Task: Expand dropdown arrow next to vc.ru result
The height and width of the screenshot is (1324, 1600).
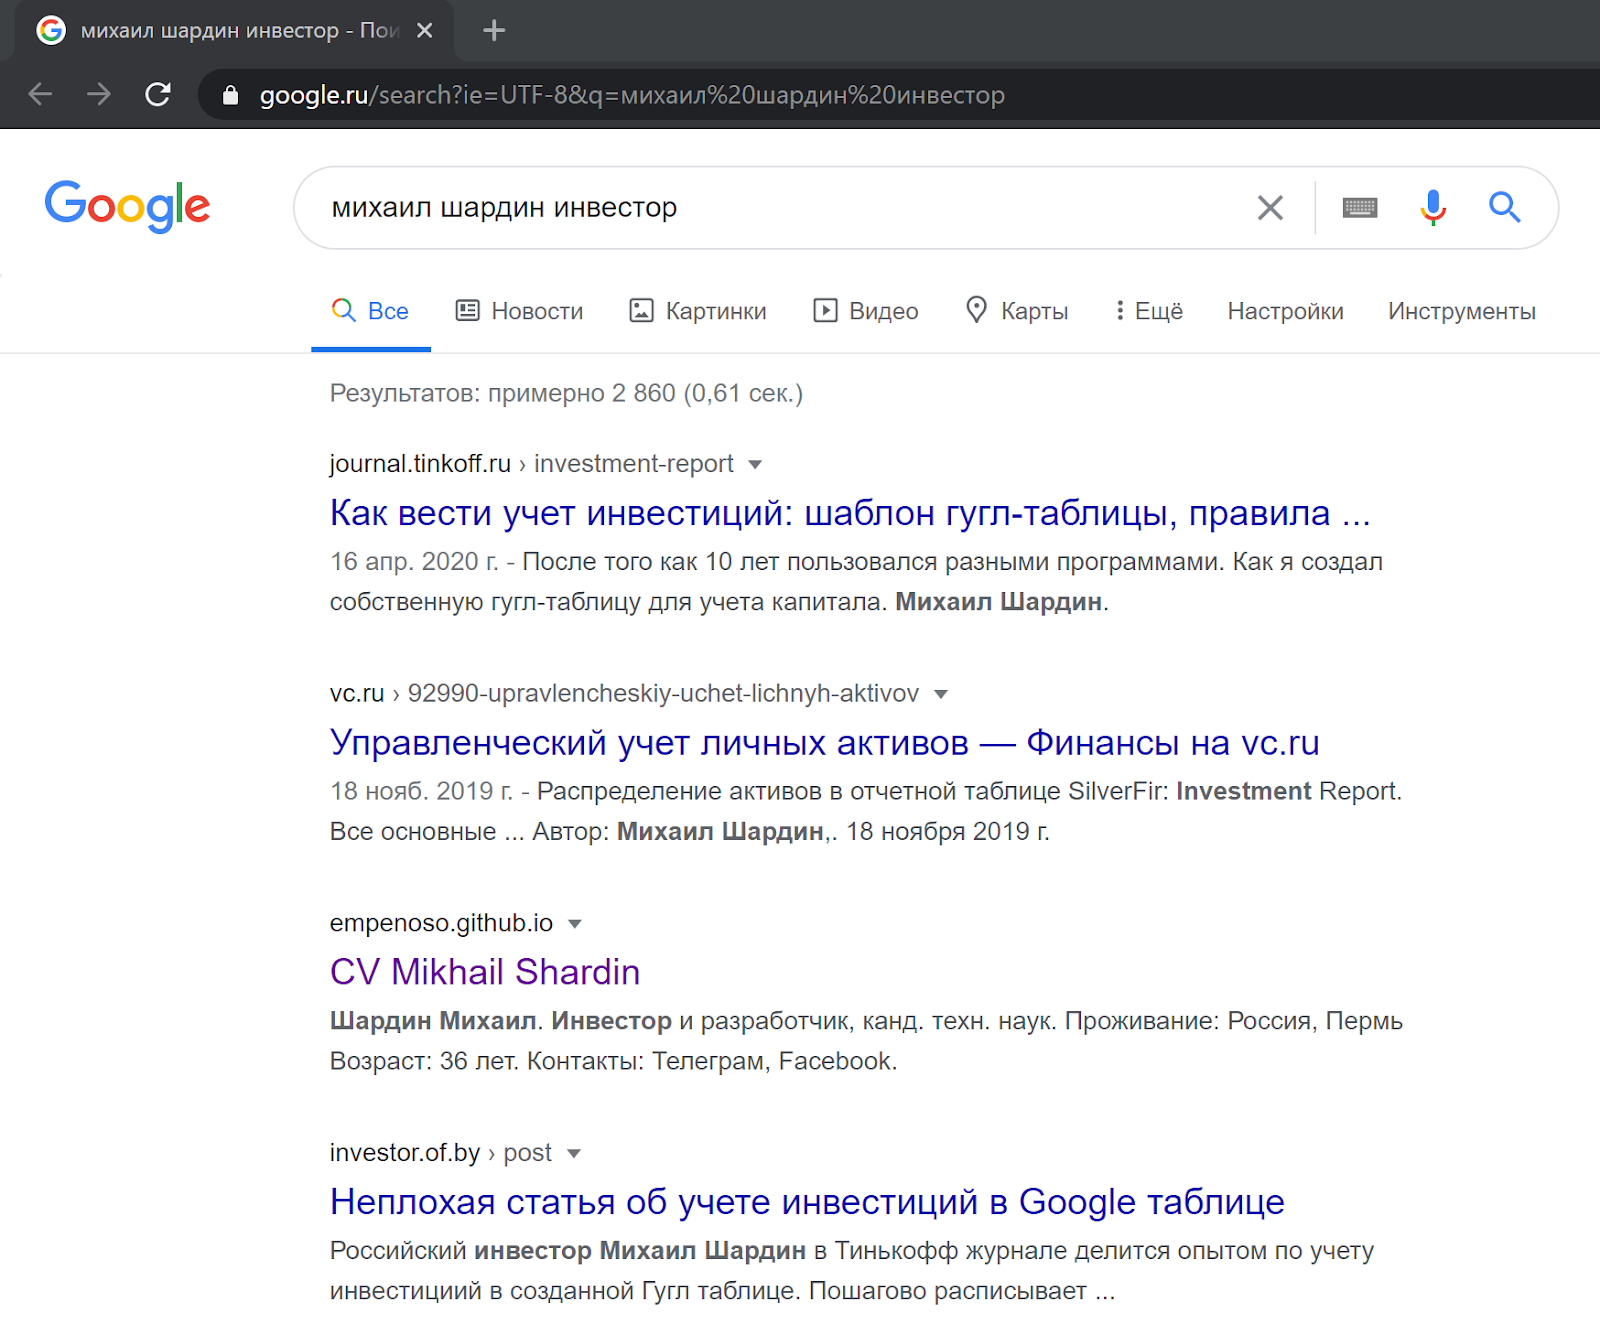Action: (940, 694)
